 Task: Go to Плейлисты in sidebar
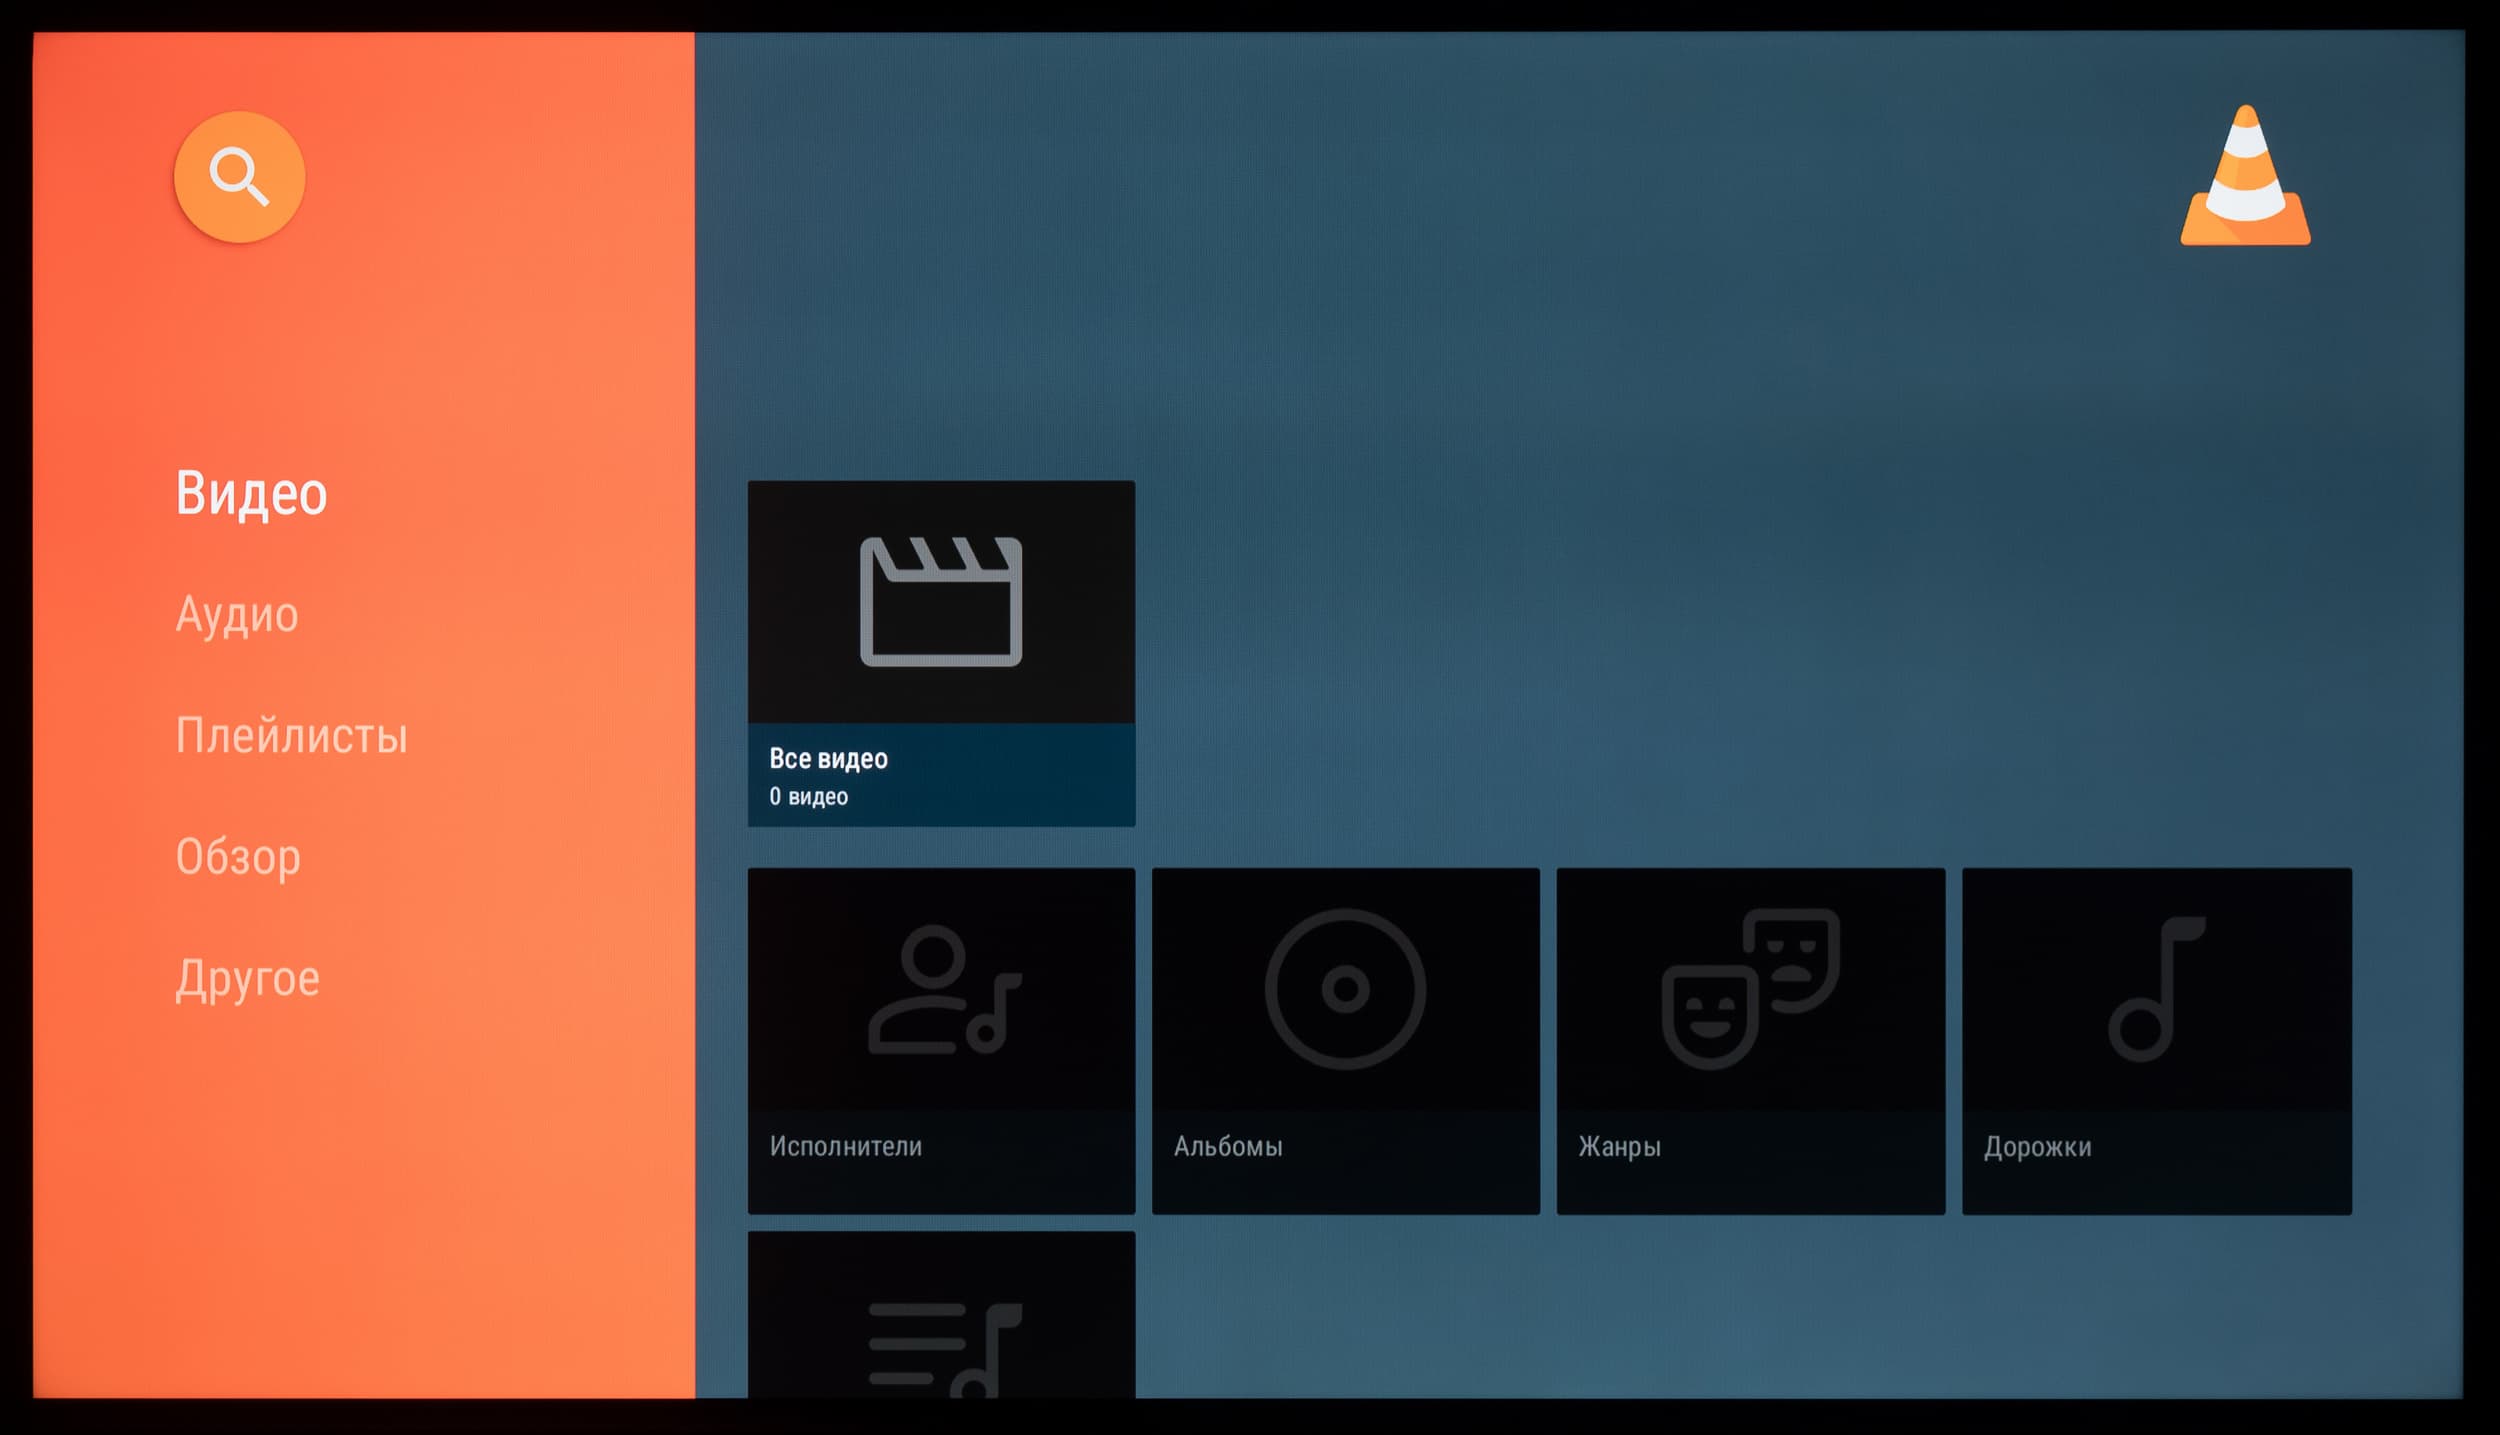point(291,736)
